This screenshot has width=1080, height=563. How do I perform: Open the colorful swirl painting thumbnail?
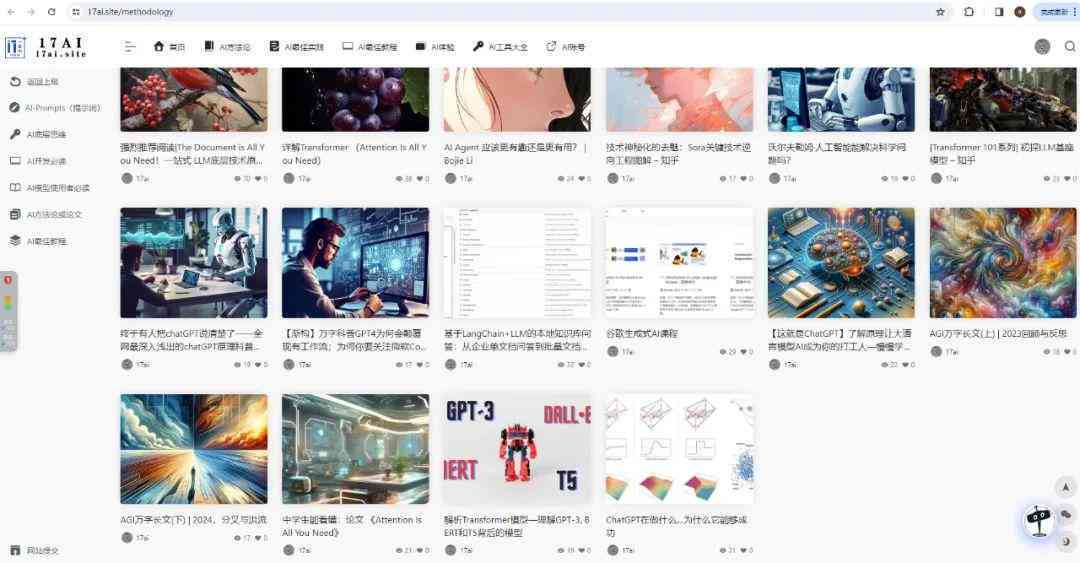(1003, 263)
